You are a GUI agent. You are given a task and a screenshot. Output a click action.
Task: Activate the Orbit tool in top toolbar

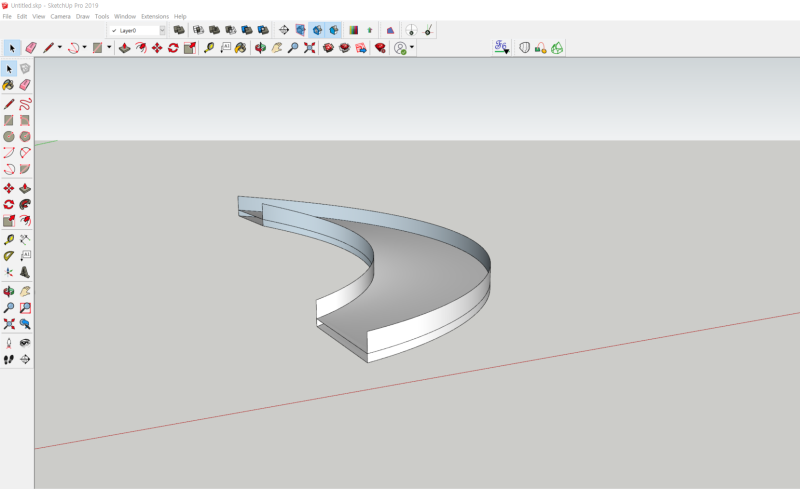(260, 47)
